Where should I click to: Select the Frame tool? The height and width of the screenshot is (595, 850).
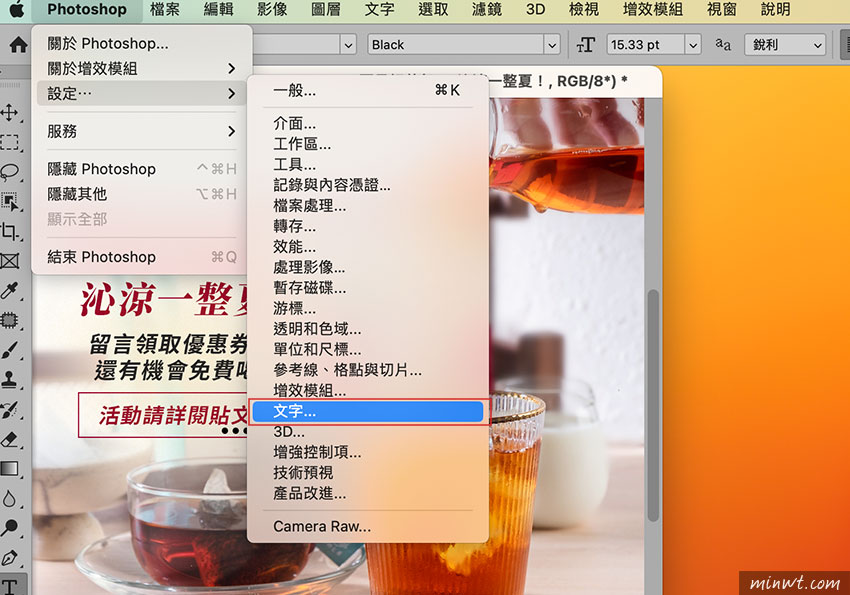point(9,261)
